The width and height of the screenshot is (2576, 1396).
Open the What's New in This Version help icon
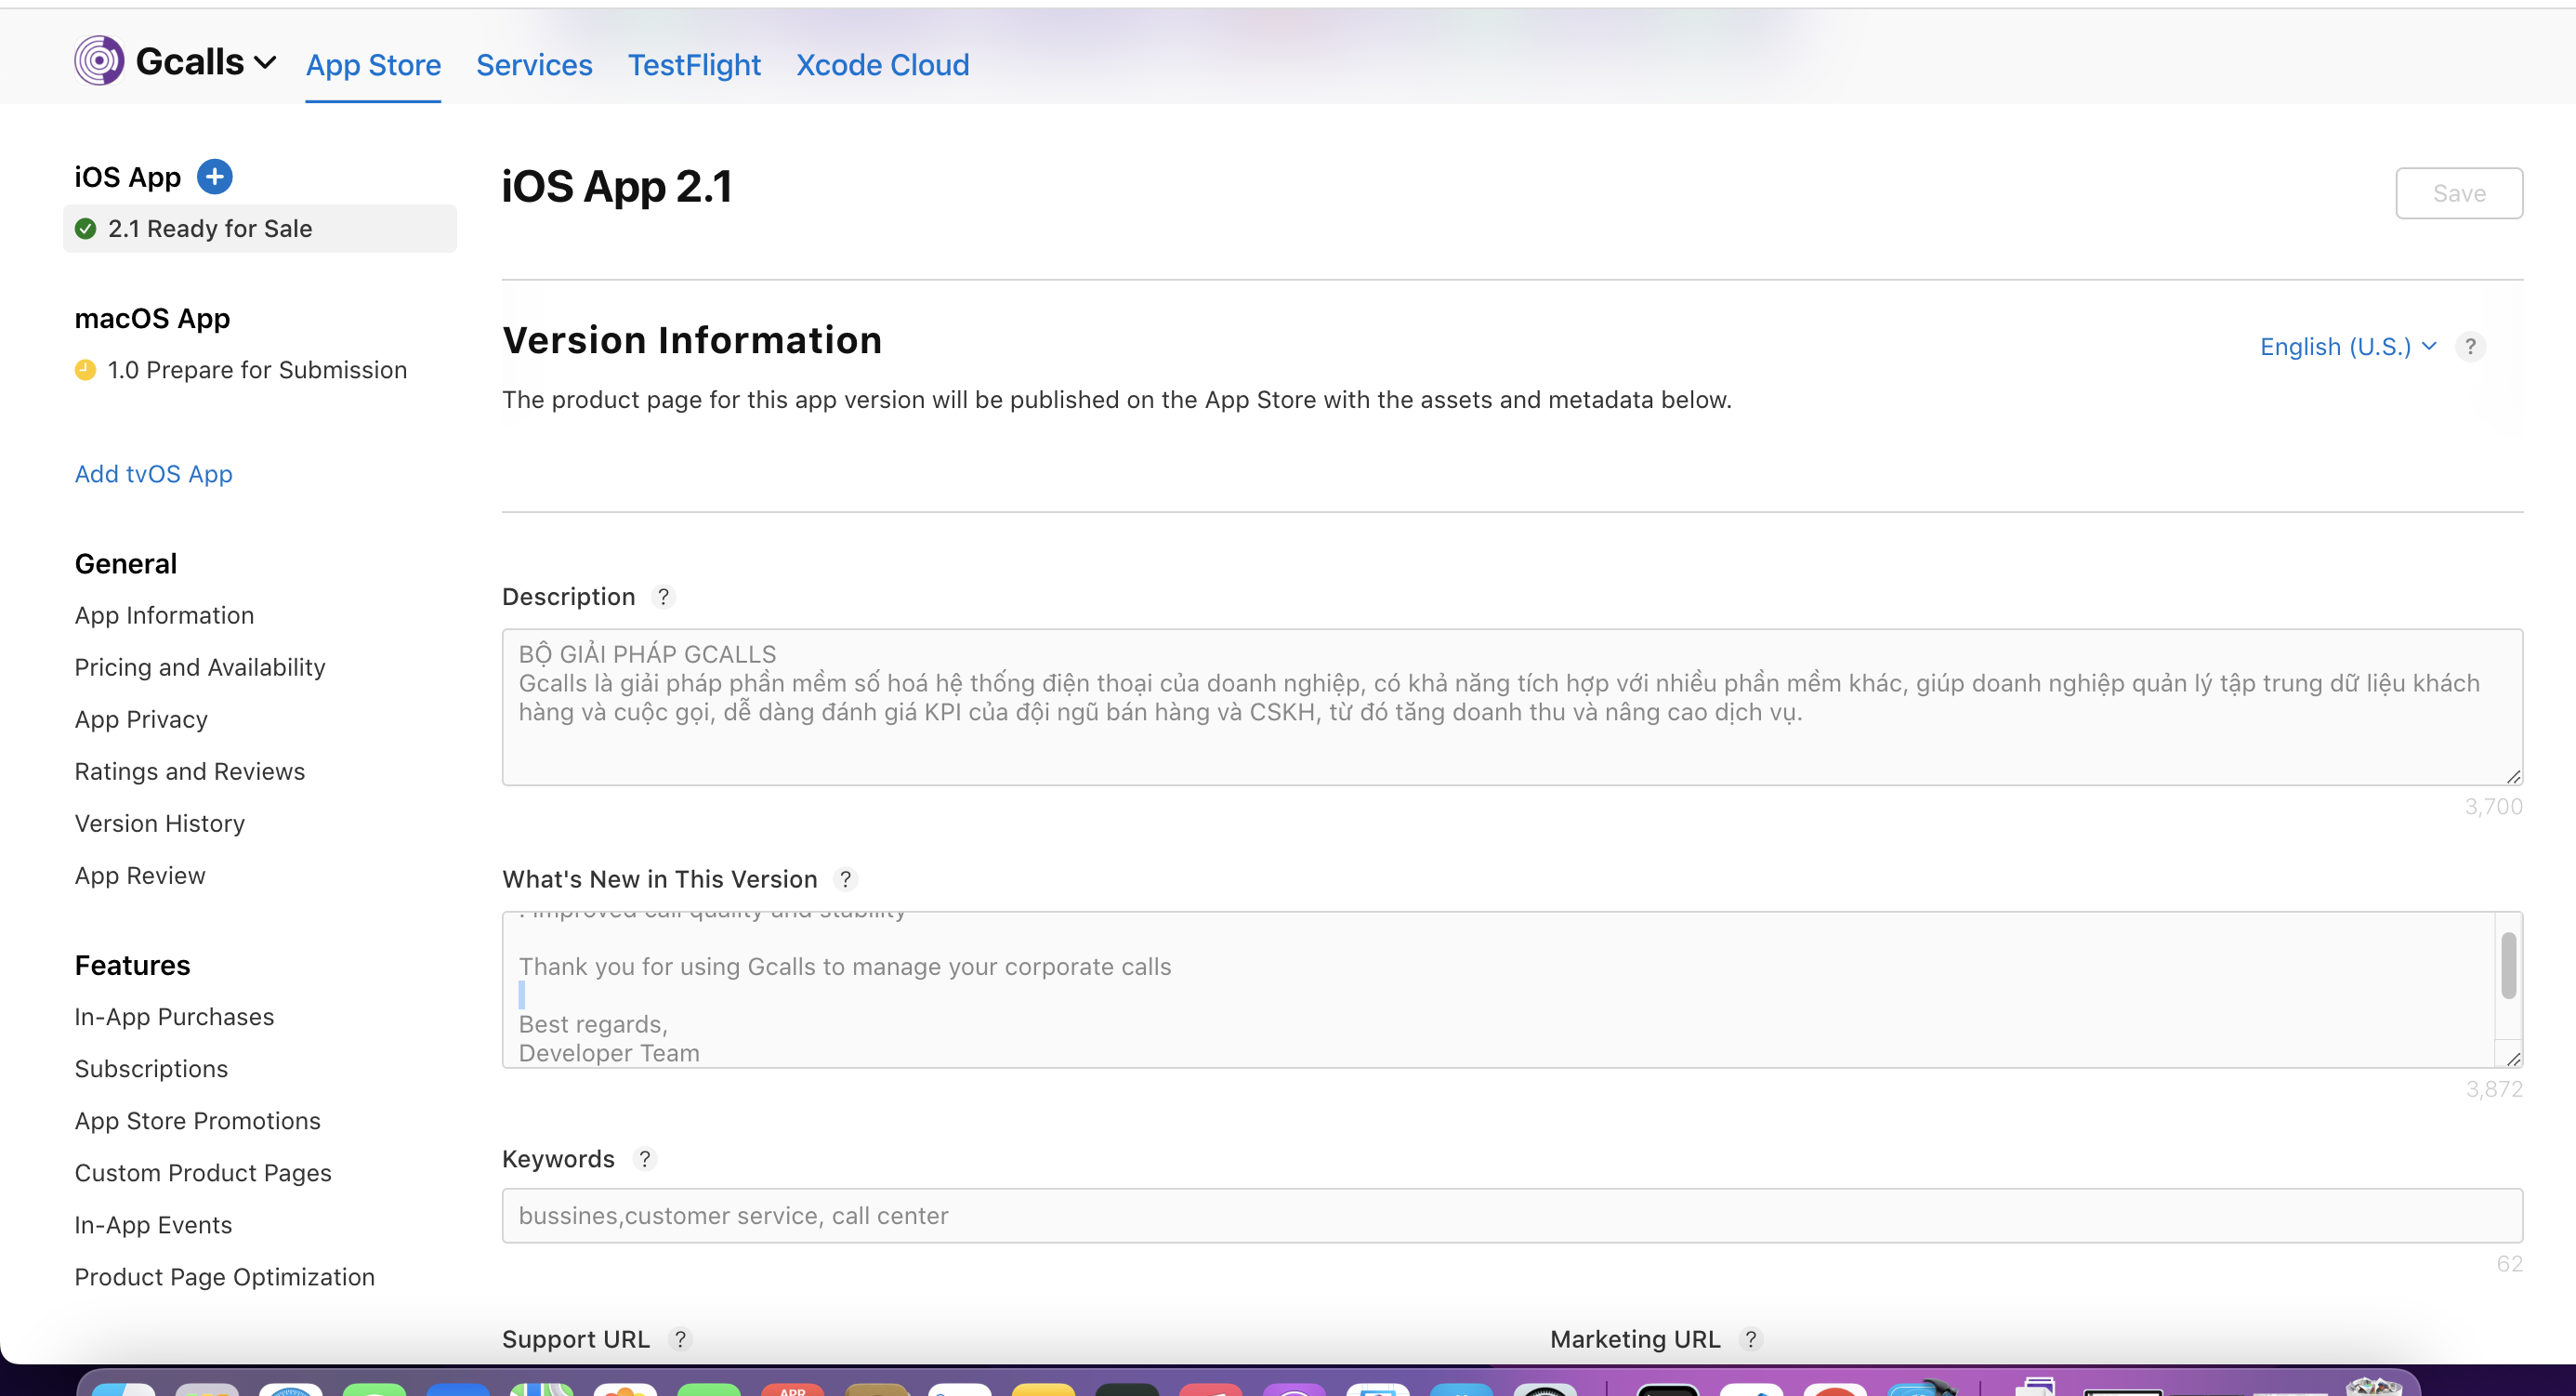pos(845,879)
